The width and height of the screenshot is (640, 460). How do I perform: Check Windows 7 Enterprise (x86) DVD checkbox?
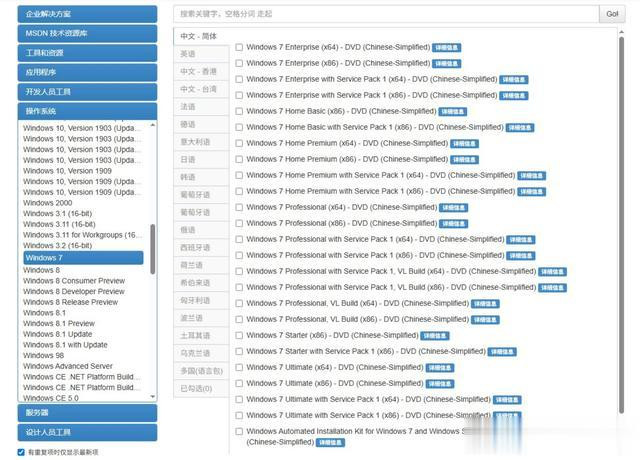pyautogui.click(x=239, y=63)
